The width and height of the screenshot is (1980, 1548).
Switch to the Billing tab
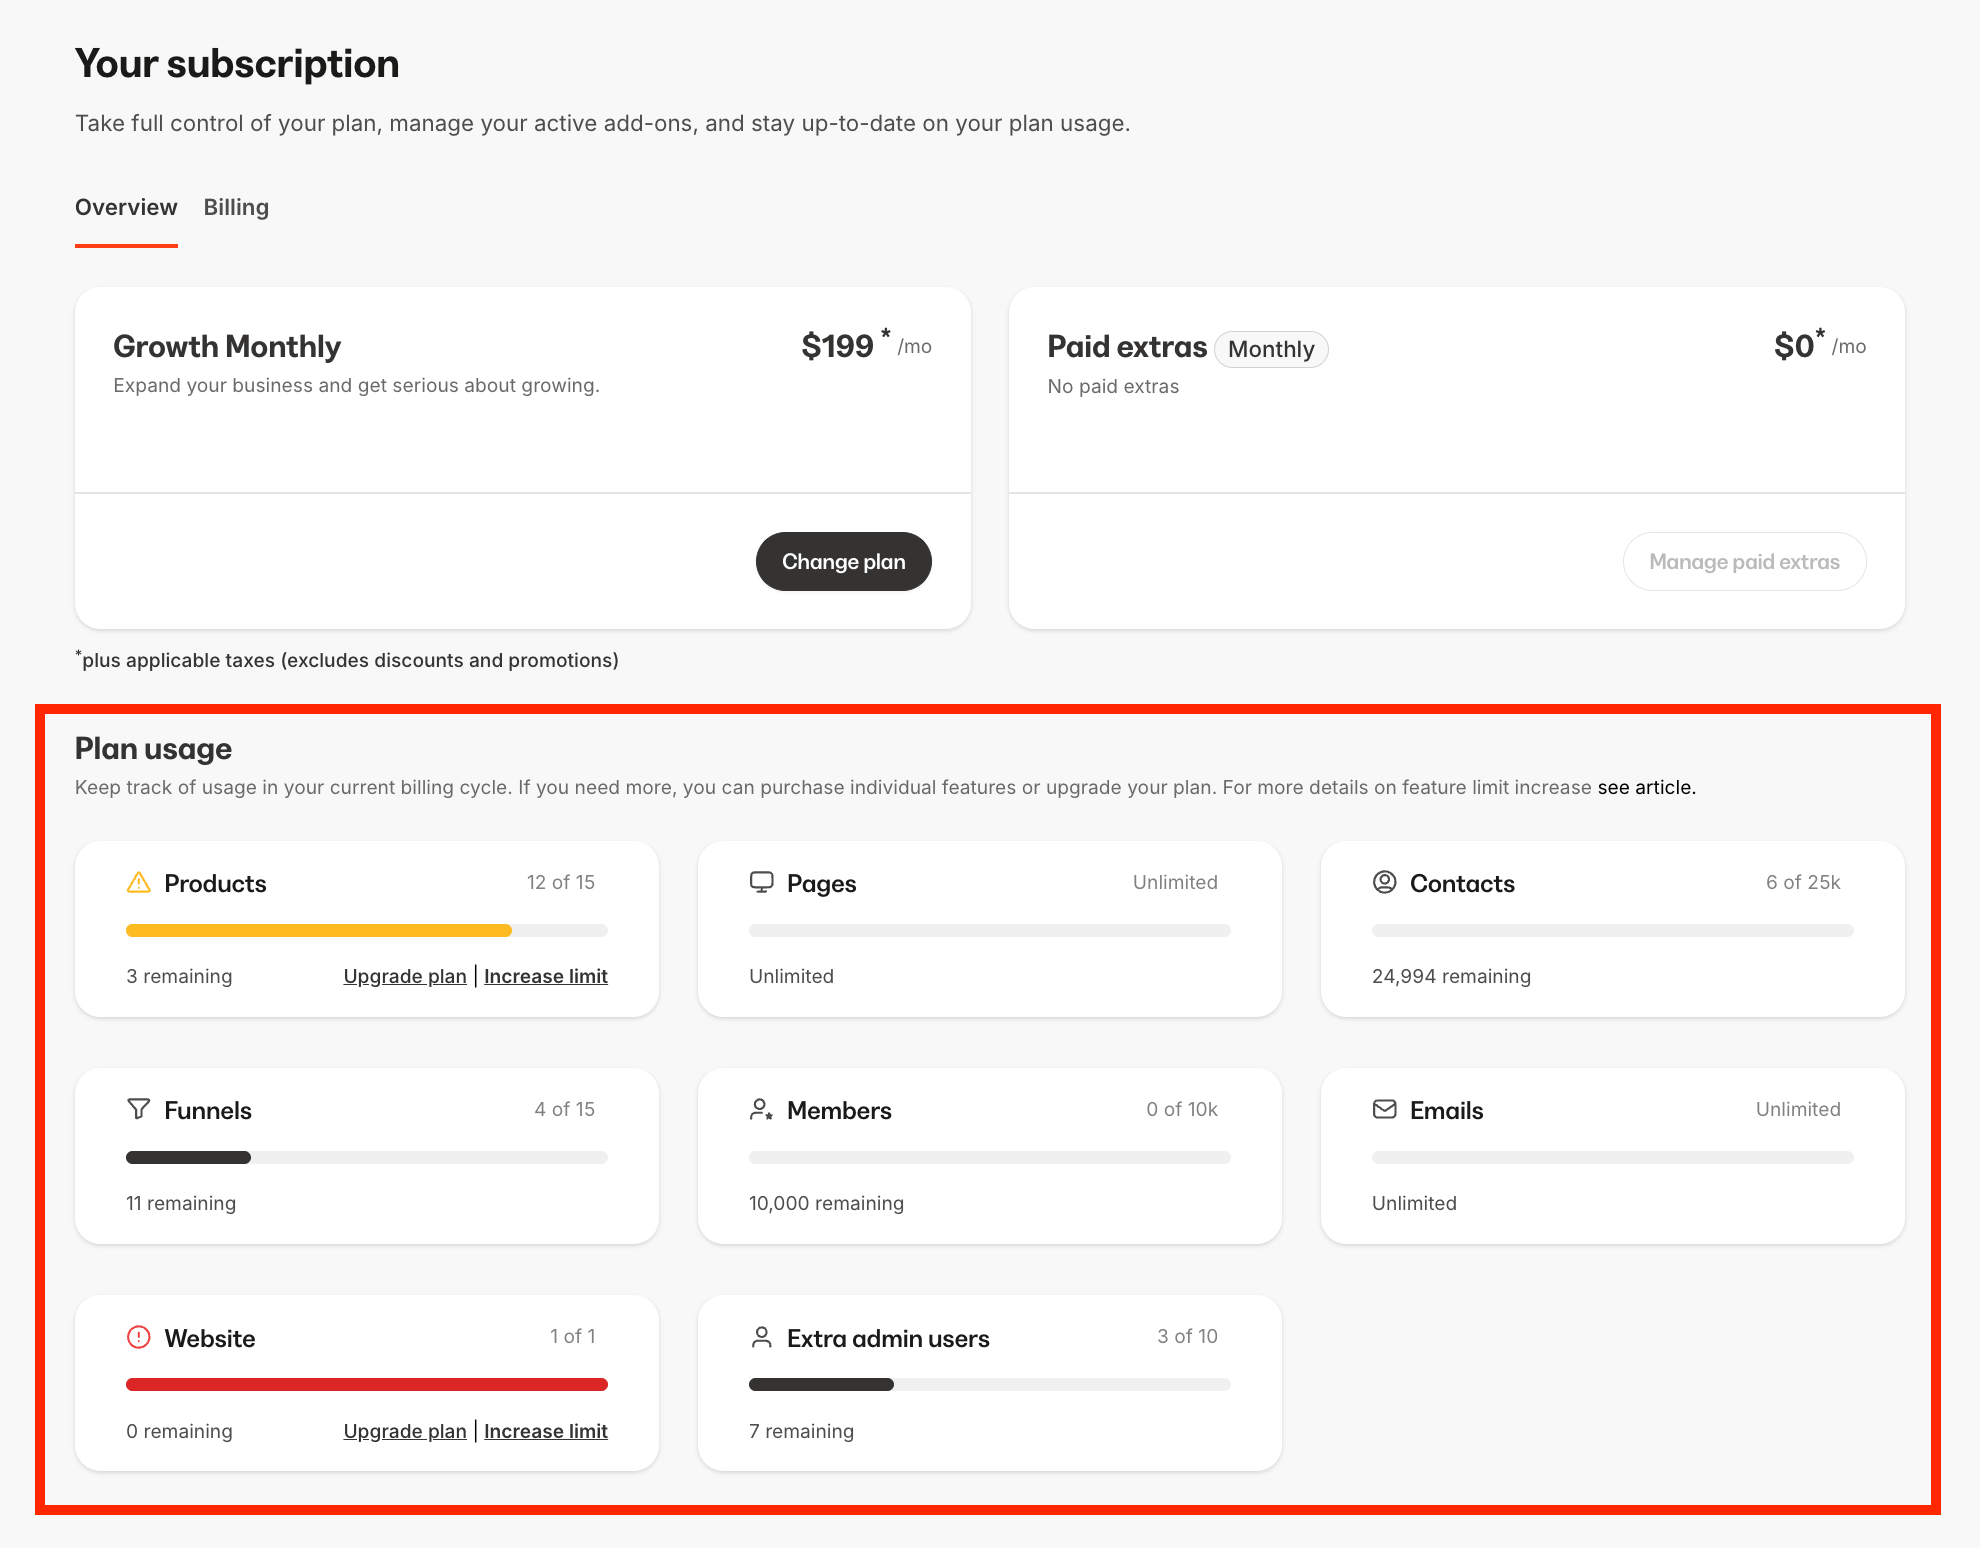click(236, 207)
